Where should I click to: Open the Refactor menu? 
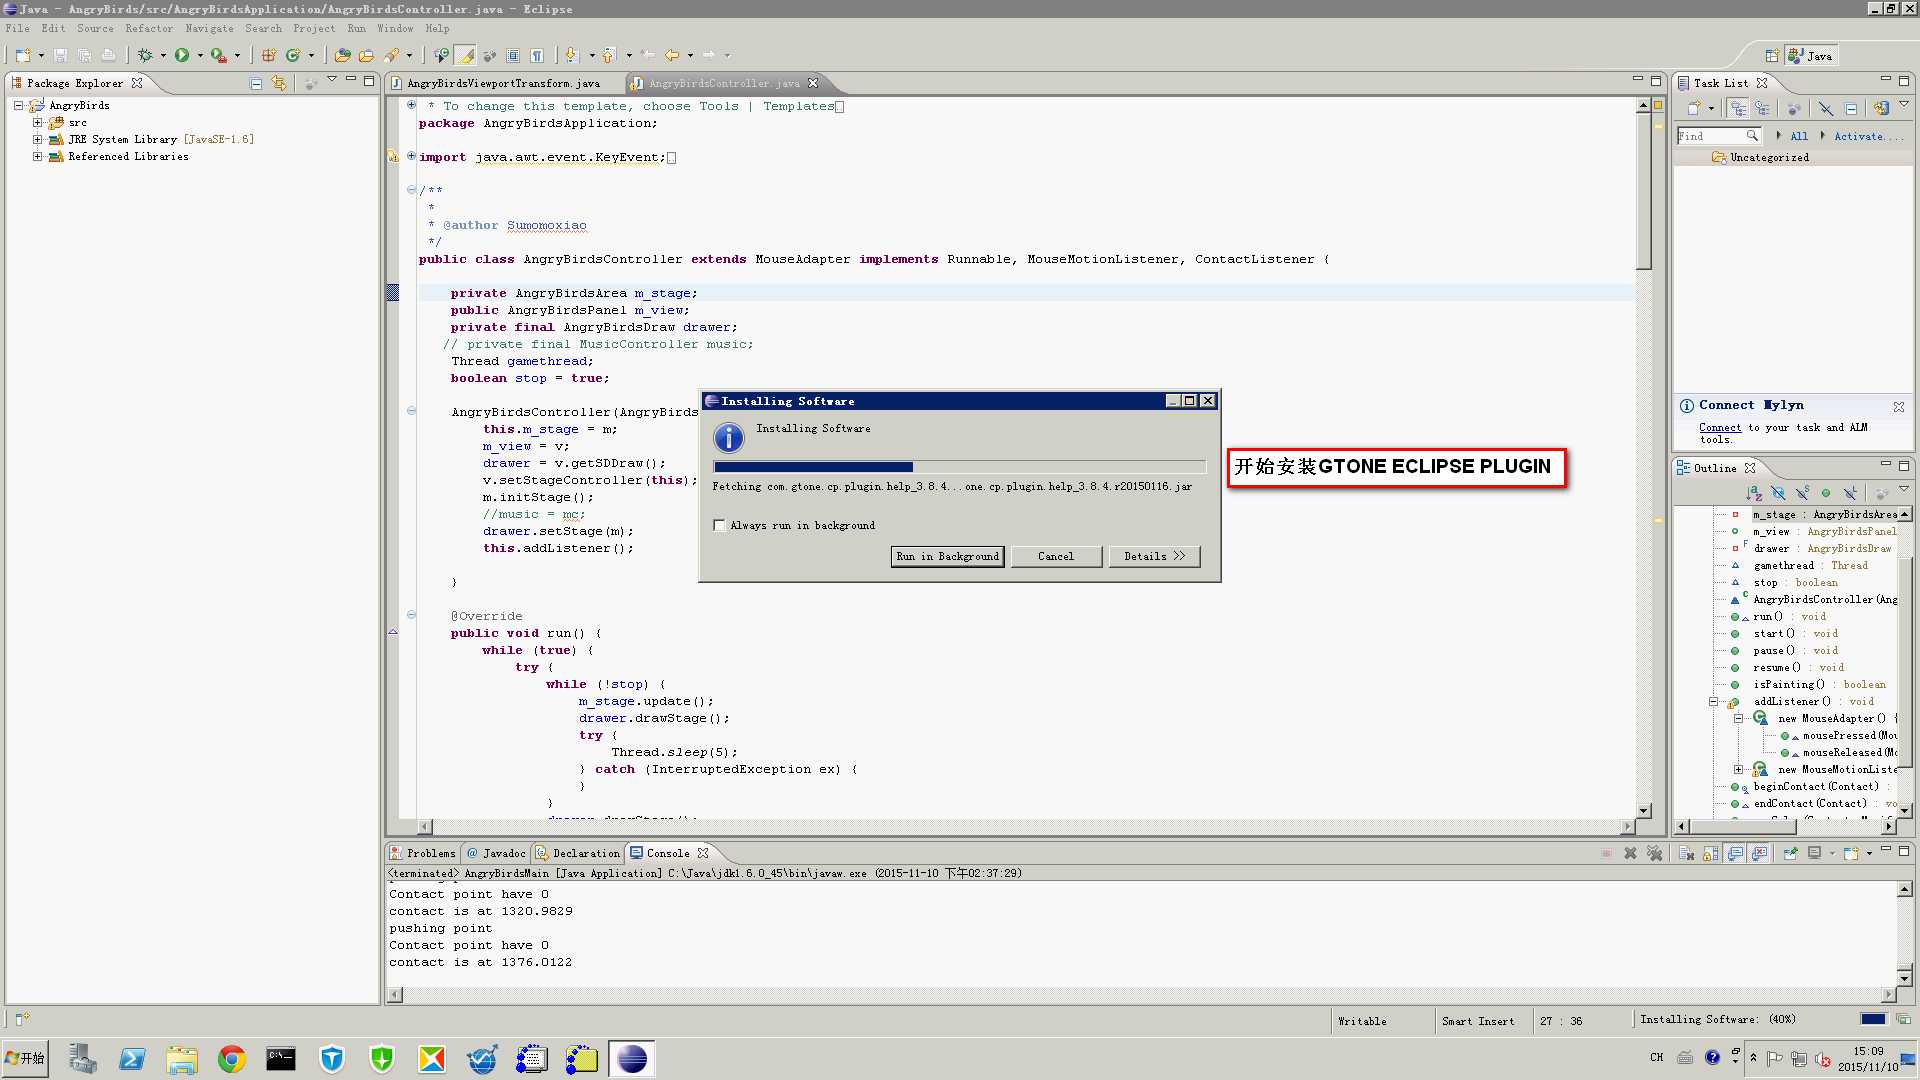pyautogui.click(x=149, y=28)
